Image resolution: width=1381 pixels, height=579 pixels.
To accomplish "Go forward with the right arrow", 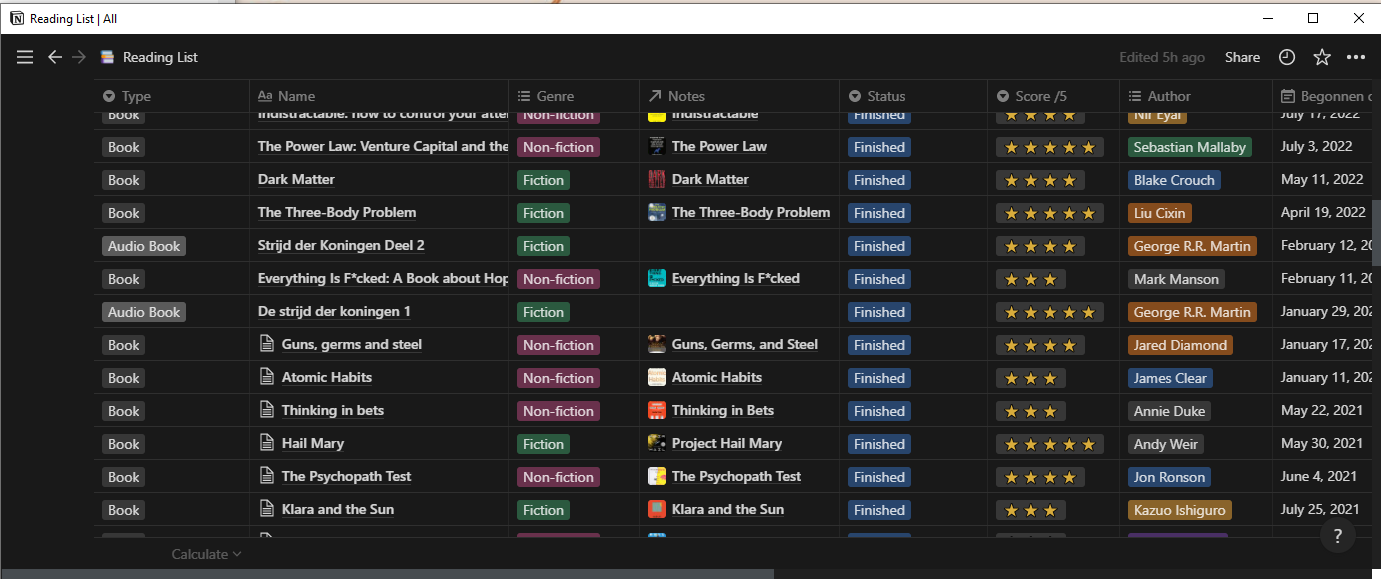I will coord(79,57).
